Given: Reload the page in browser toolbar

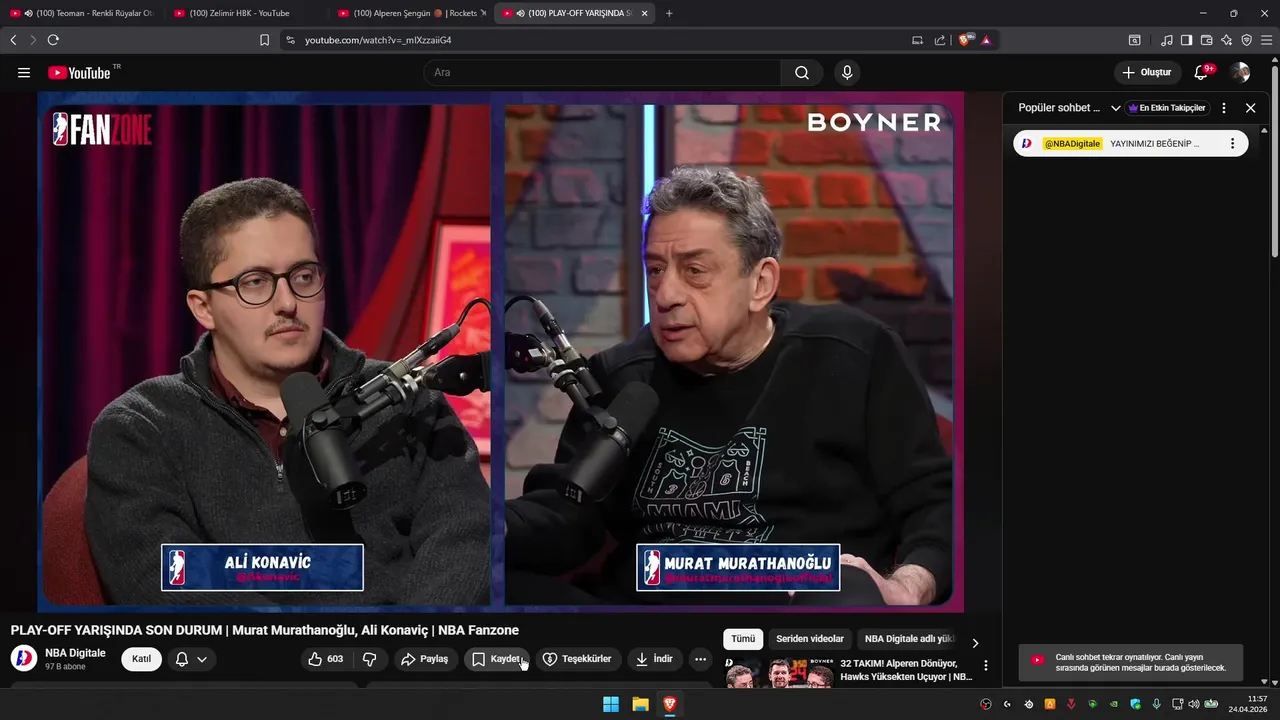Looking at the screenshot, I should (x=53, y=40).
